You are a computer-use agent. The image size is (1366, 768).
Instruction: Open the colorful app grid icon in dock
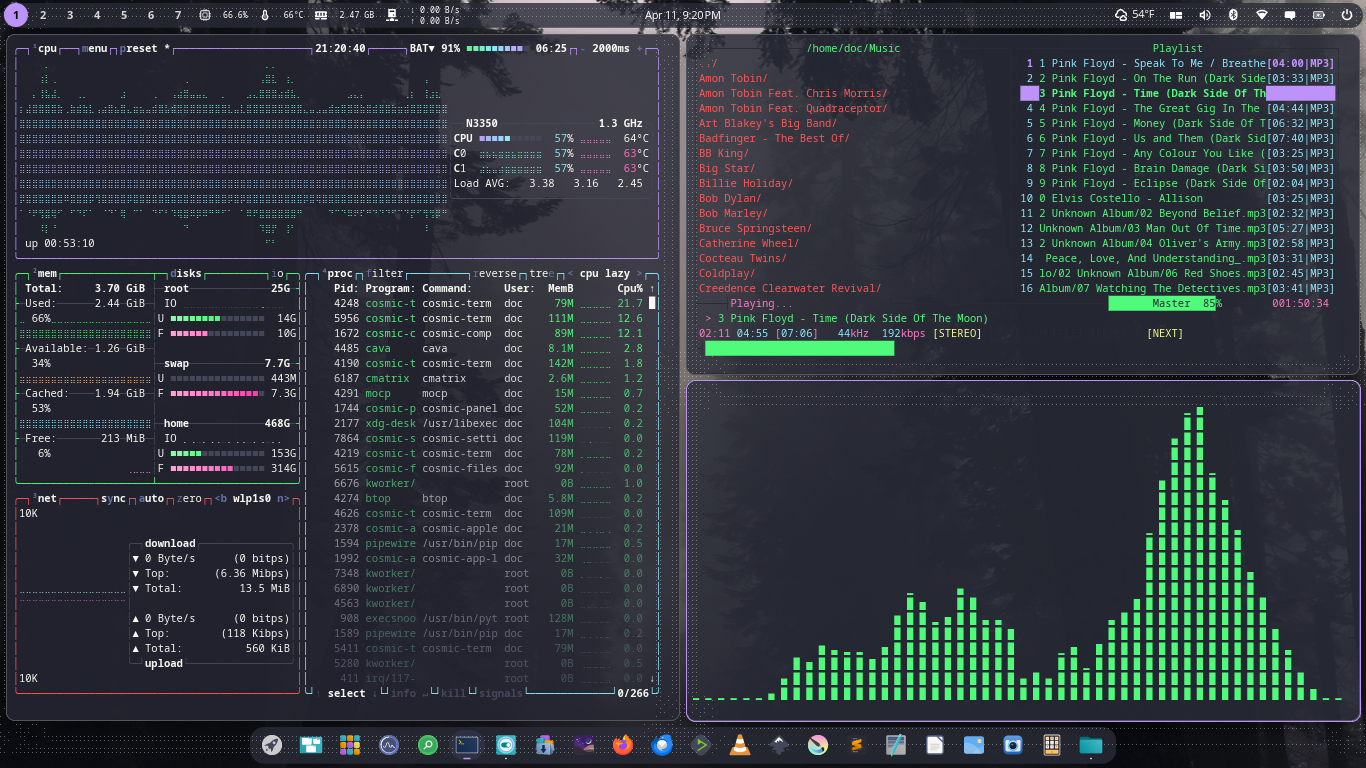349,745
